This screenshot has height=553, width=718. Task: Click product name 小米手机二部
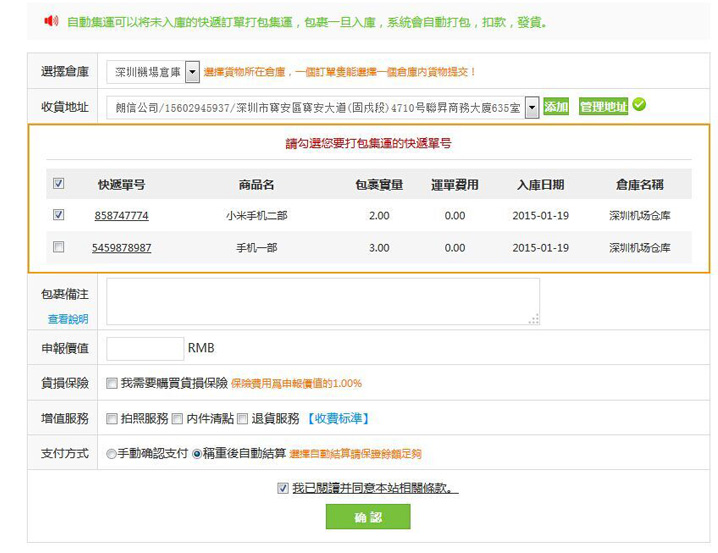[256, 216]
